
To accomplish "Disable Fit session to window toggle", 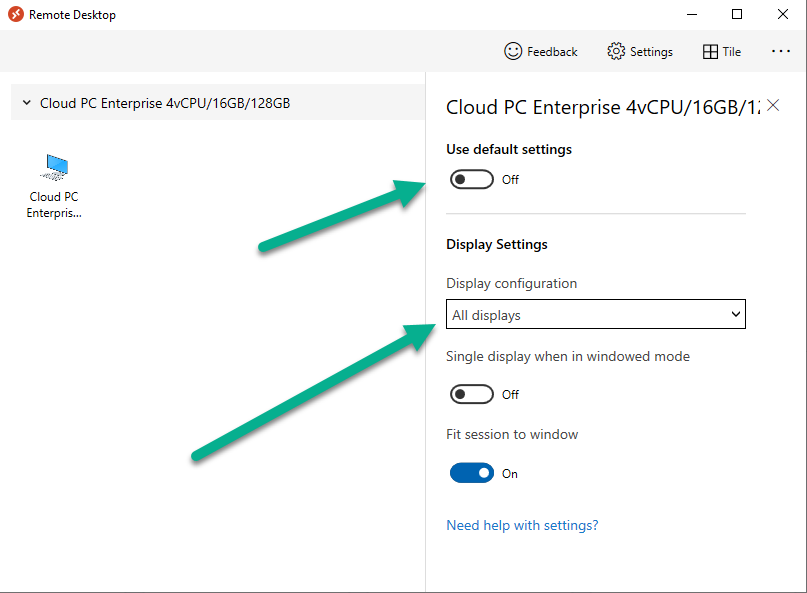I will [472, 473].
